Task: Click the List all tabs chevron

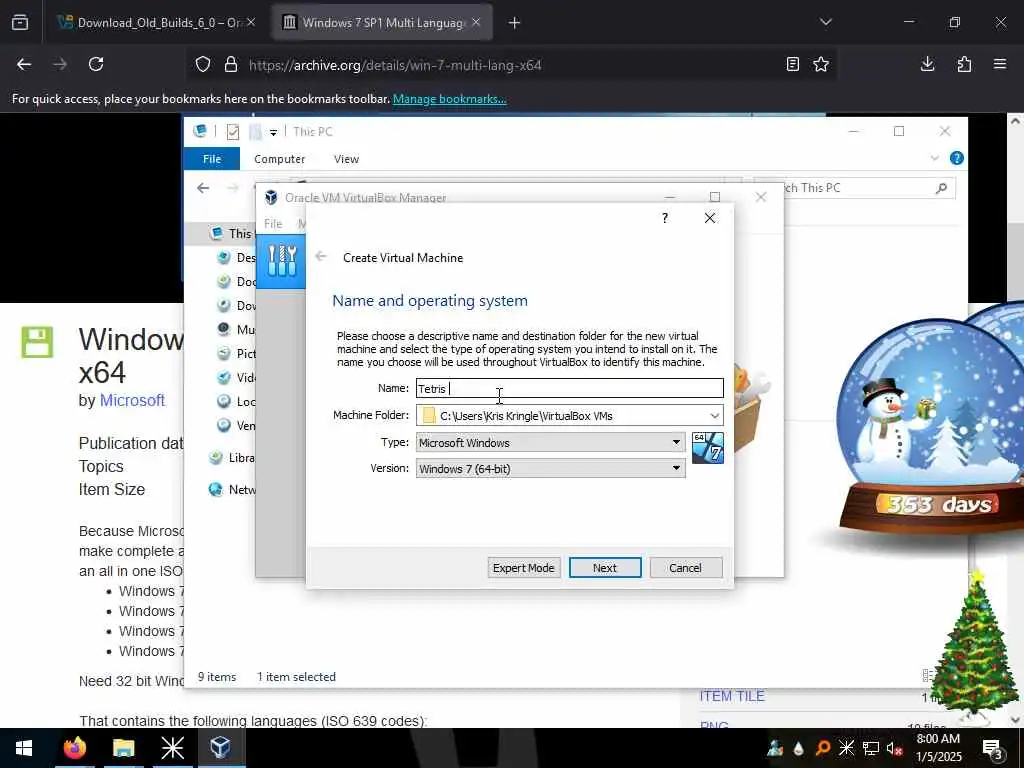Action: pyautogui.click(x=825, y=22)
